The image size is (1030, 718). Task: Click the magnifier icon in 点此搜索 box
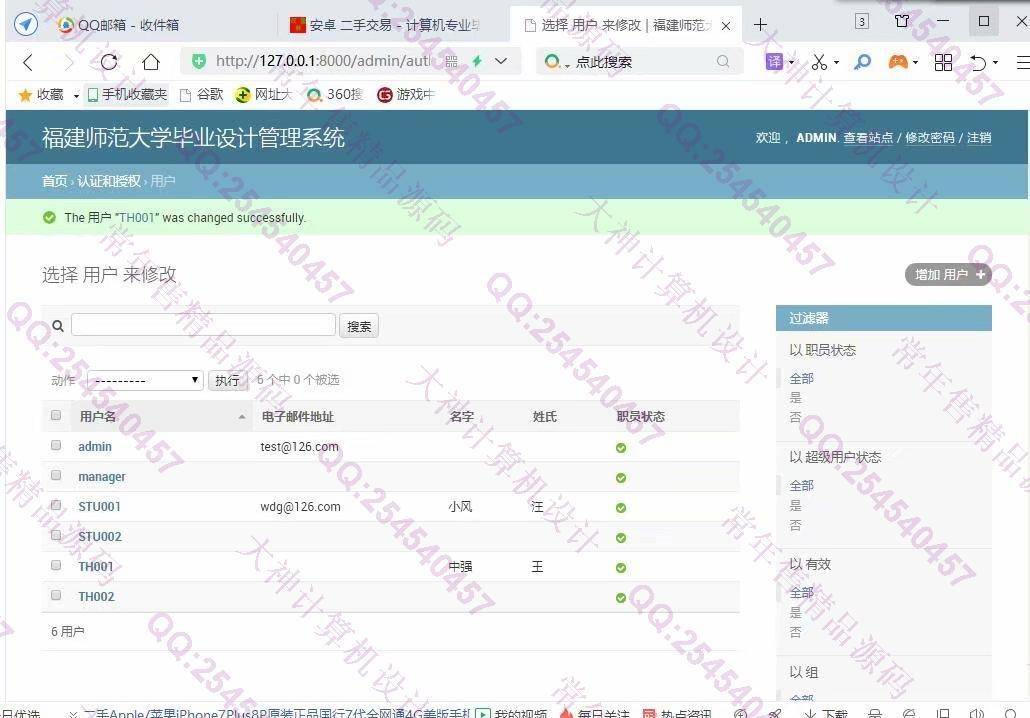coord(723,61)
